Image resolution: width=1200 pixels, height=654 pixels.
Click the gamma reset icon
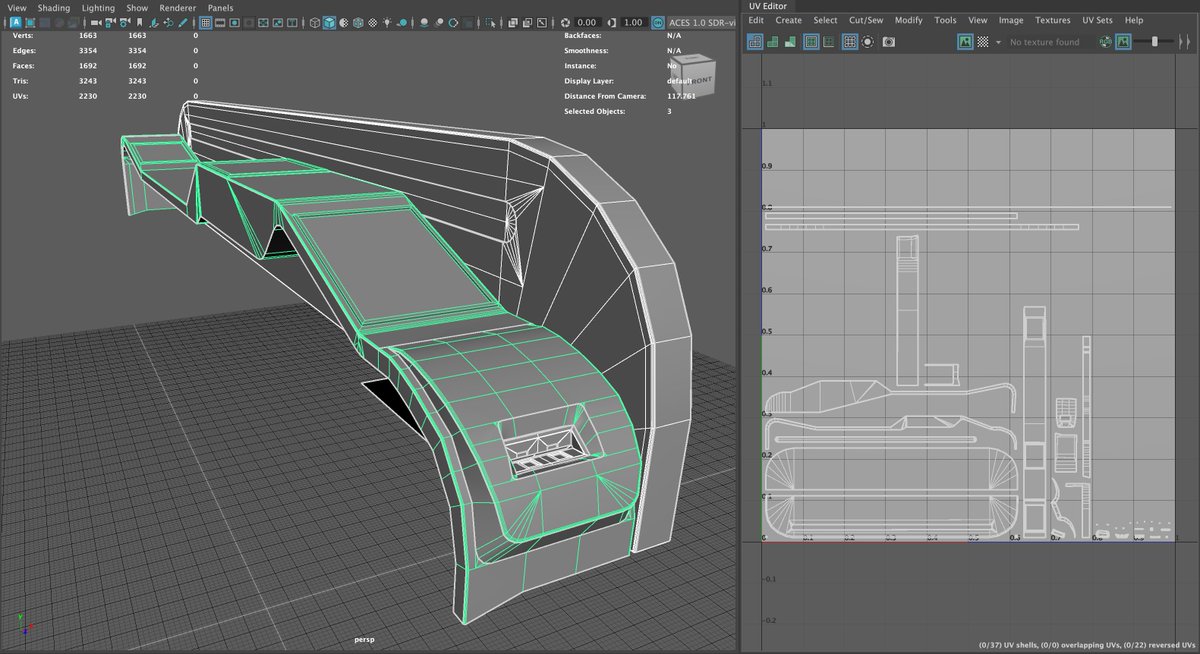(612, 22)
